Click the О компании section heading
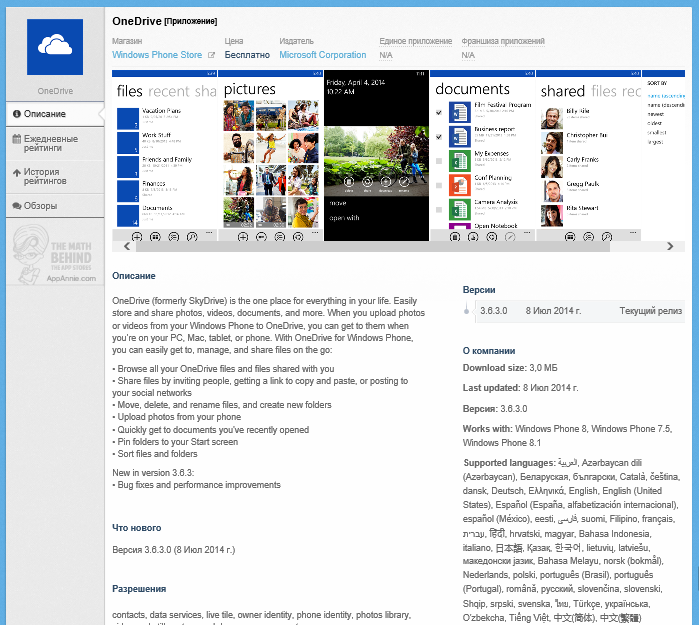 click(489, 351)
